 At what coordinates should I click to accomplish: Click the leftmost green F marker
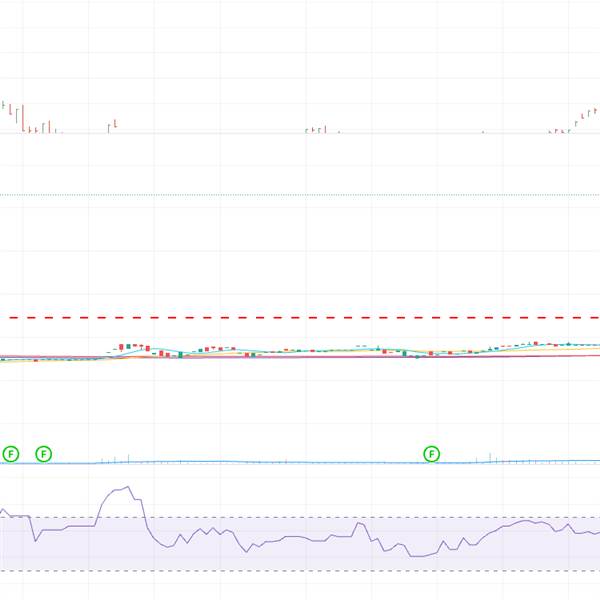point(11,454)
